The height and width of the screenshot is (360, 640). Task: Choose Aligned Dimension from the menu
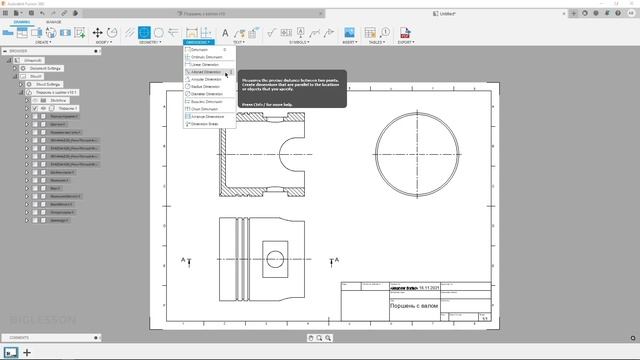tap(209, 72)
